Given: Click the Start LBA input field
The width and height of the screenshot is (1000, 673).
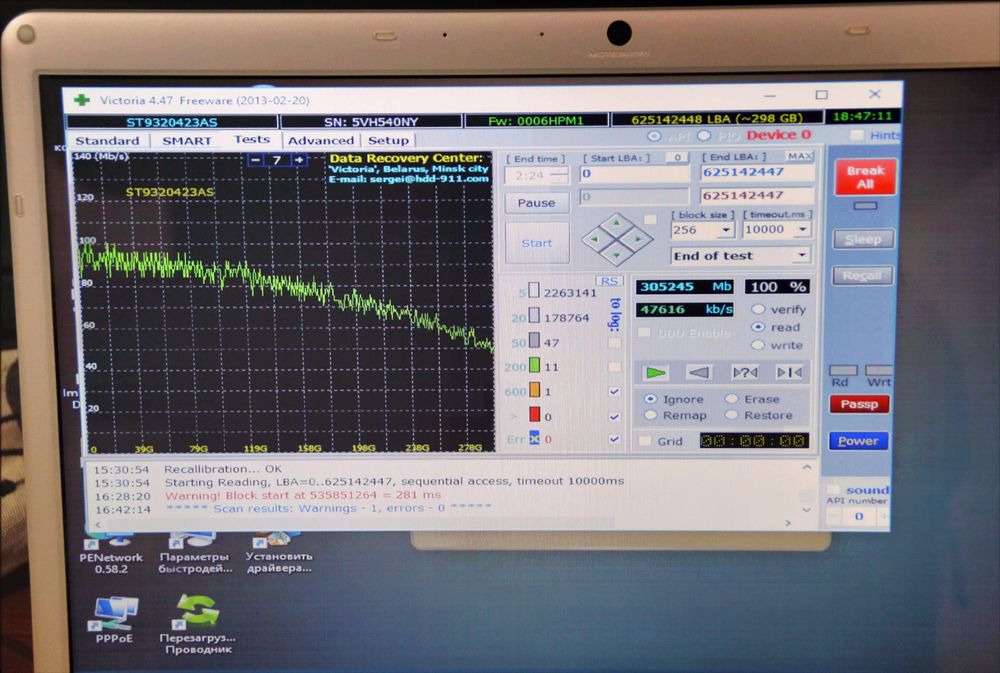Looking at the screenshot, I should [634, 174].
